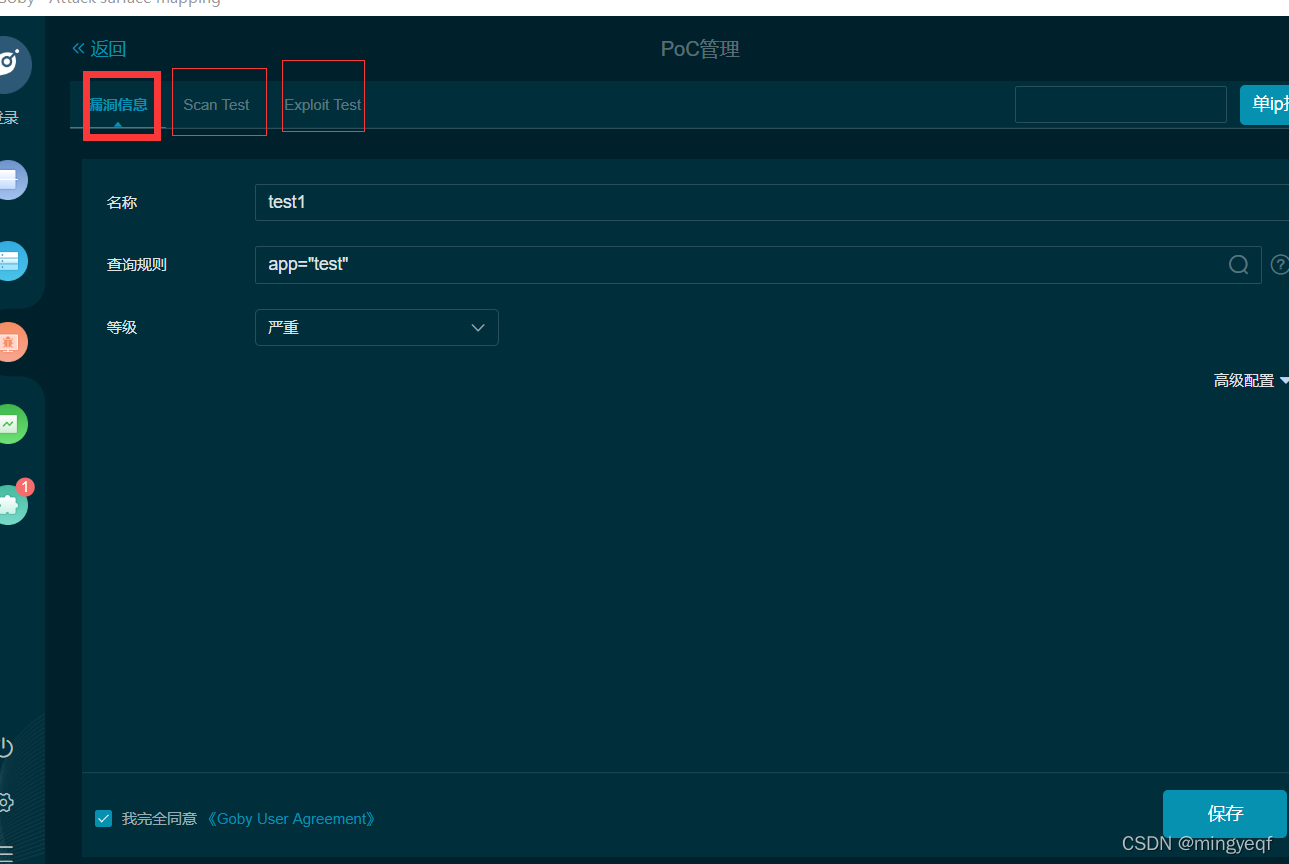Click the help question mark beside the query rule
This screenshot has height=864, width=1289.
(1279, 265)
